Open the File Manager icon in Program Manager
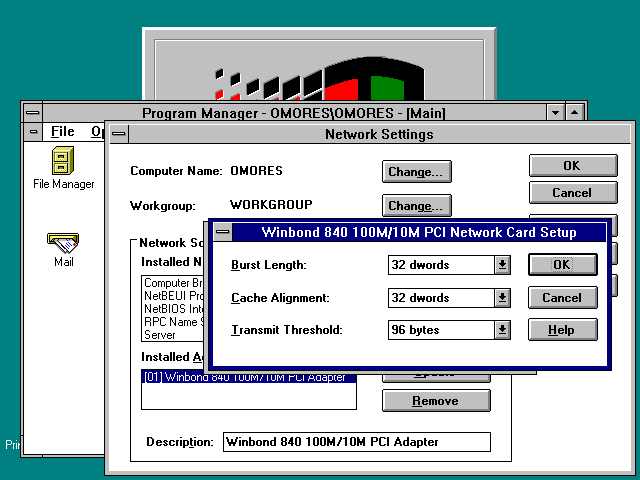Image resolution: width=640 pixels, height=480 pixels. 63,167
